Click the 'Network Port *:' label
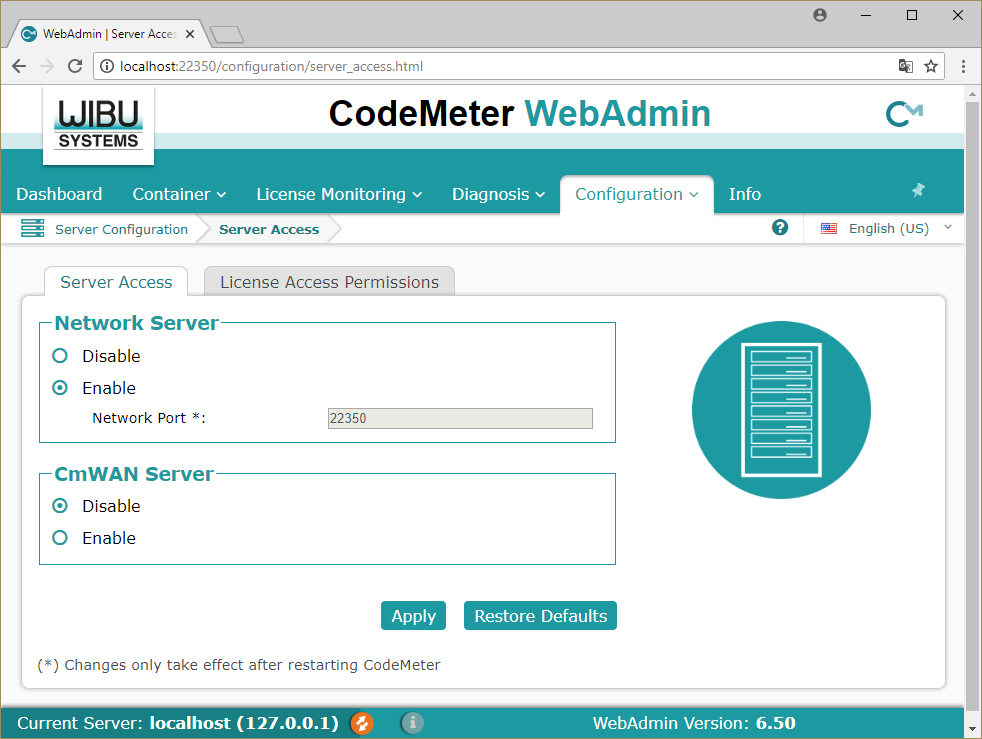The width and height of the screenshot is (982, 739). point(148,418)
